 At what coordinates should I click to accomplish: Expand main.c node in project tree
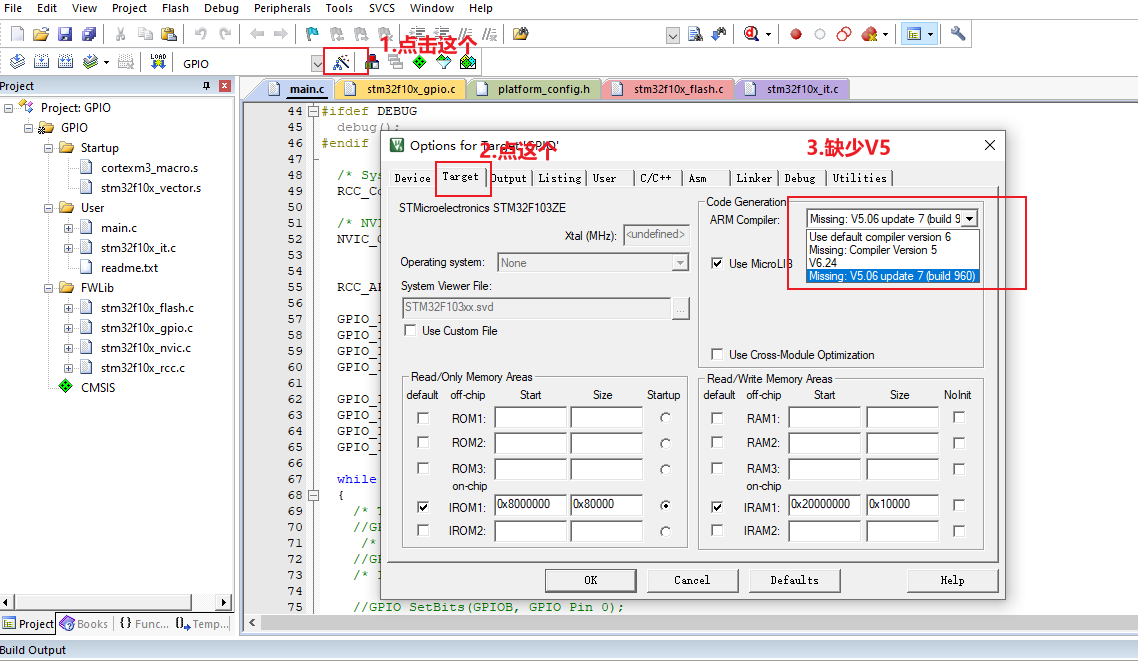tap(68, 228)
